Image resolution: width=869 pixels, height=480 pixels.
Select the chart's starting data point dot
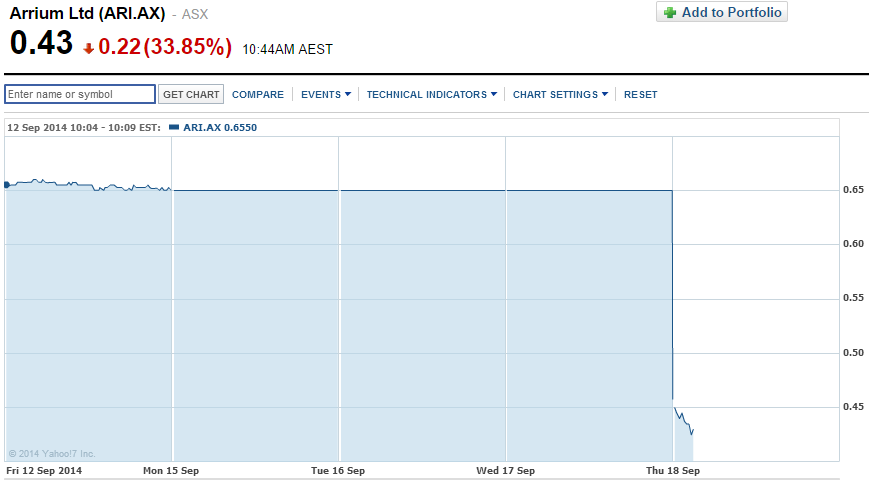point(6,184)
